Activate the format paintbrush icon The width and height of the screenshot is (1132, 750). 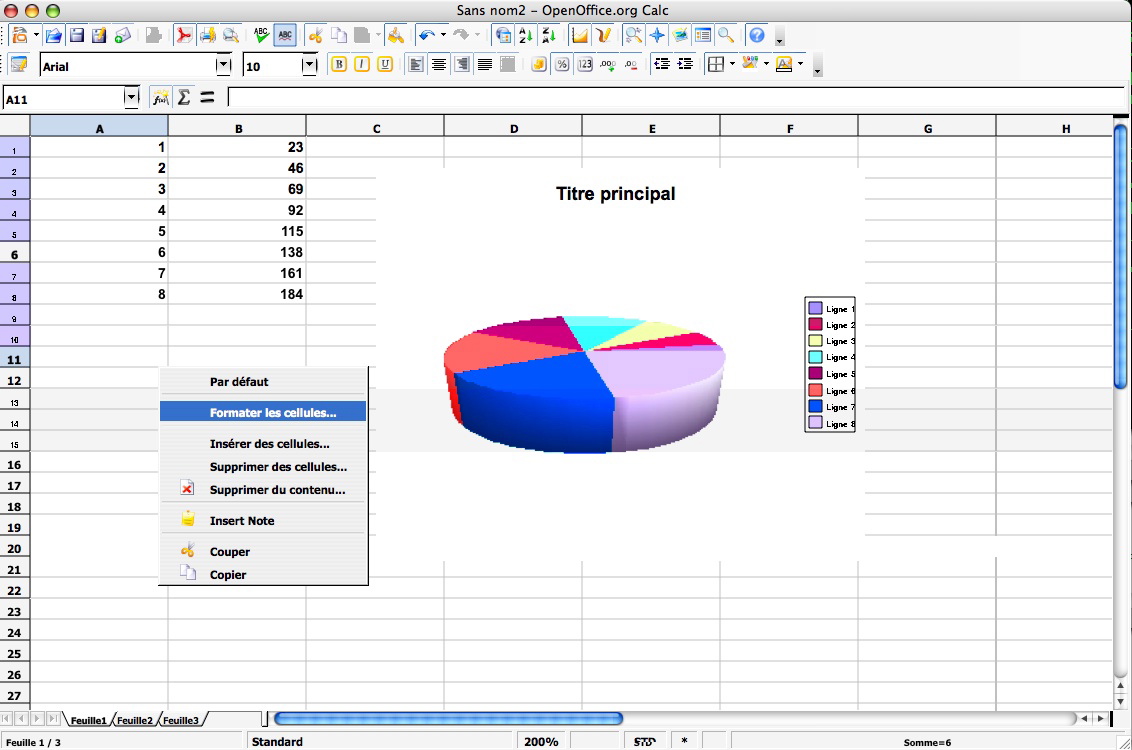click(x=395, y=35)
